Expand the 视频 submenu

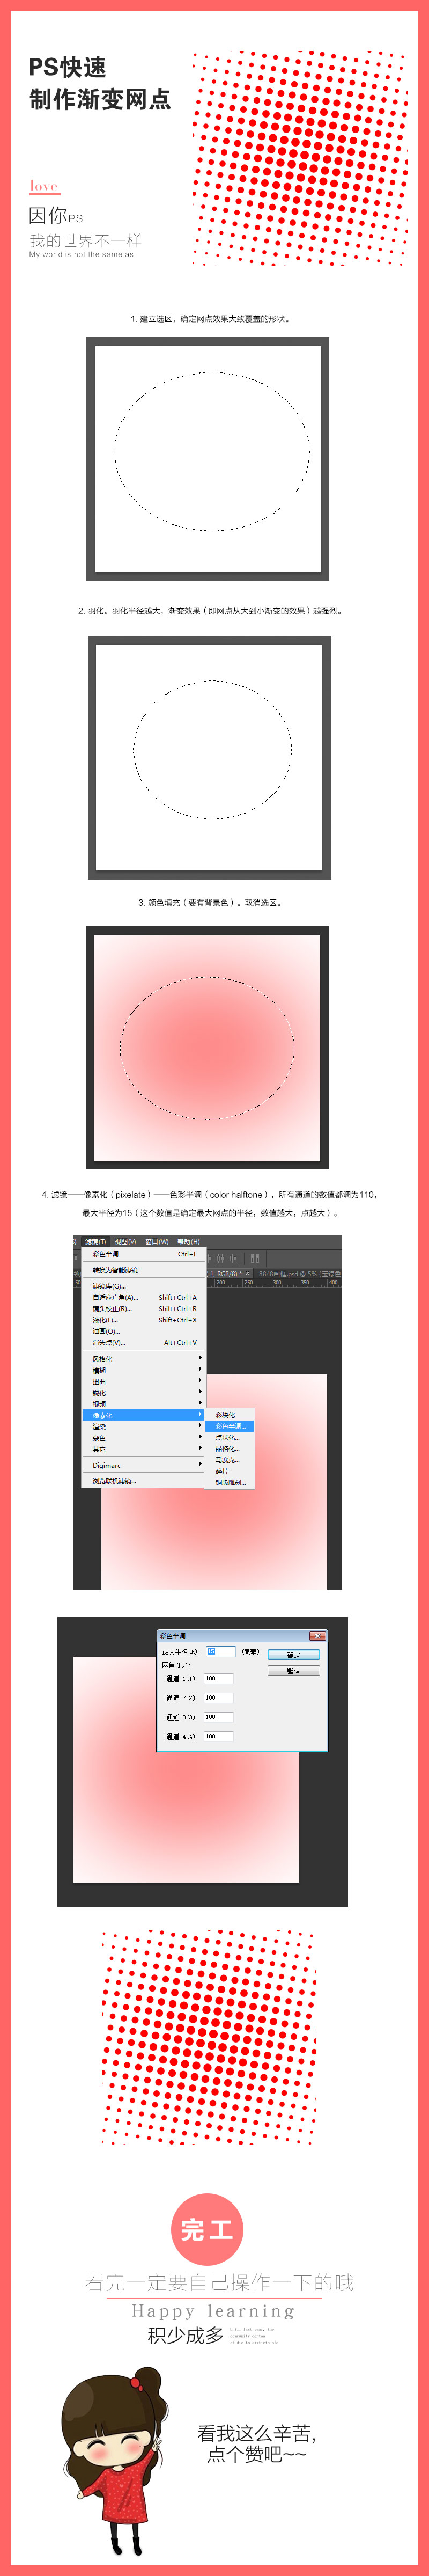point(143,1404)
